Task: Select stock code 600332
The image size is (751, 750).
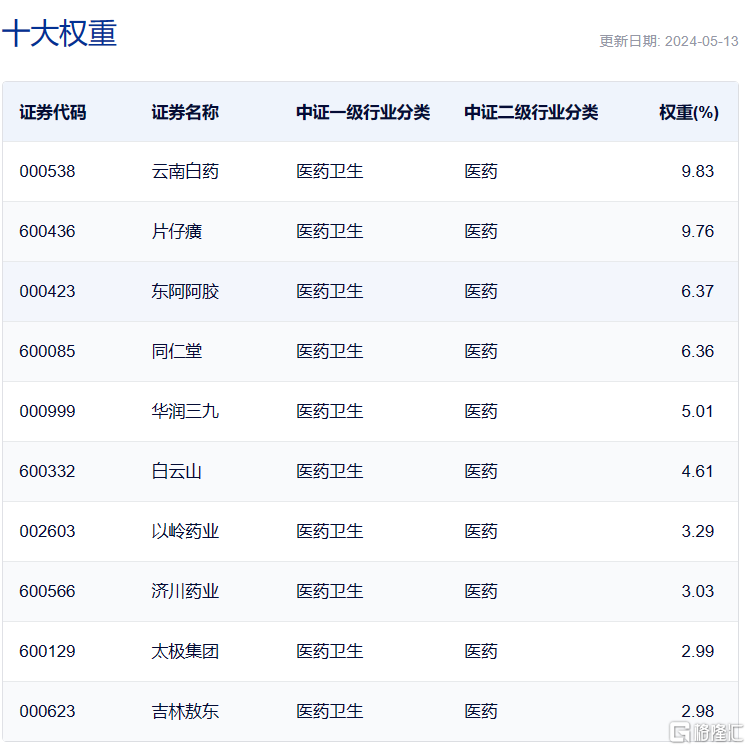Action: (x=47, y=471)
